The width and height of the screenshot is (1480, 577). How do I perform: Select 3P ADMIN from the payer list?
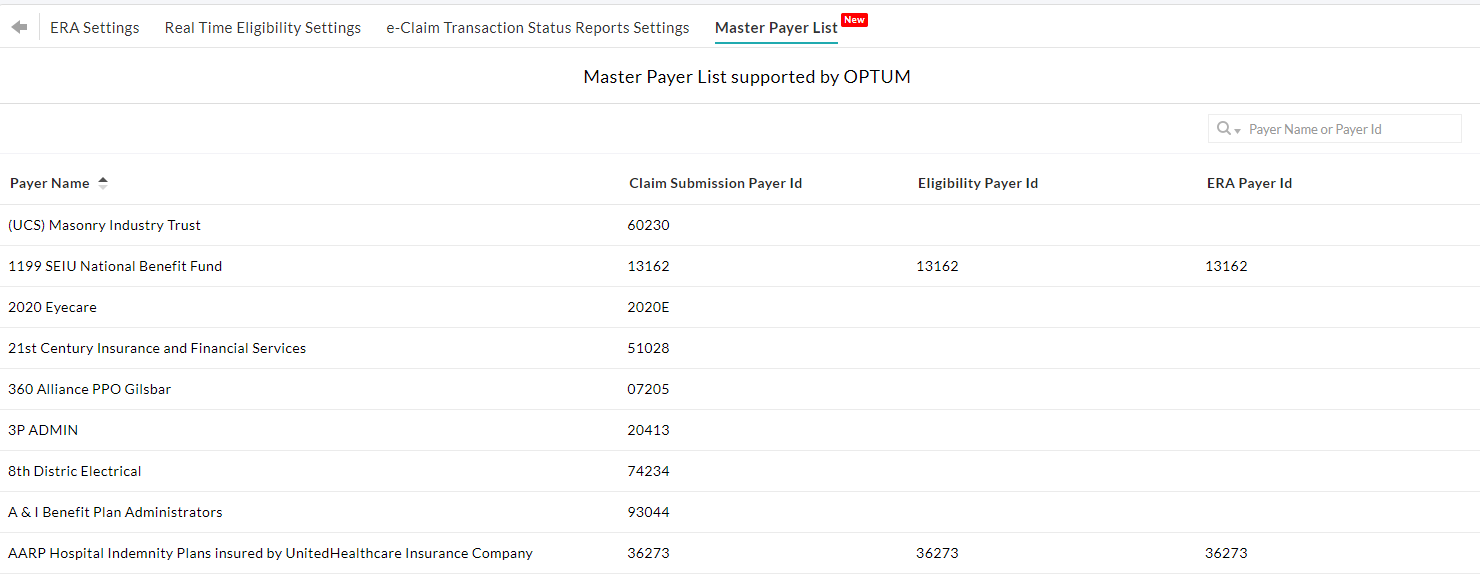(x=42, y=430)
